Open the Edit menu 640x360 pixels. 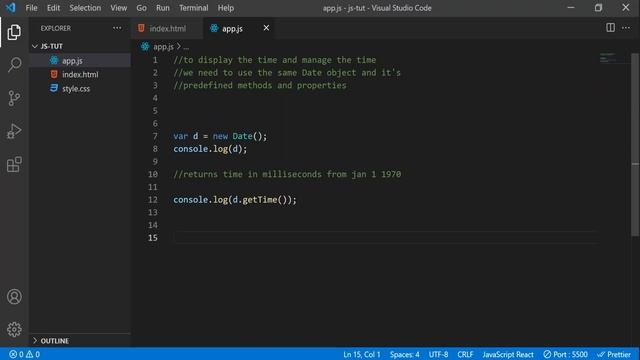[x=53, y=8]
